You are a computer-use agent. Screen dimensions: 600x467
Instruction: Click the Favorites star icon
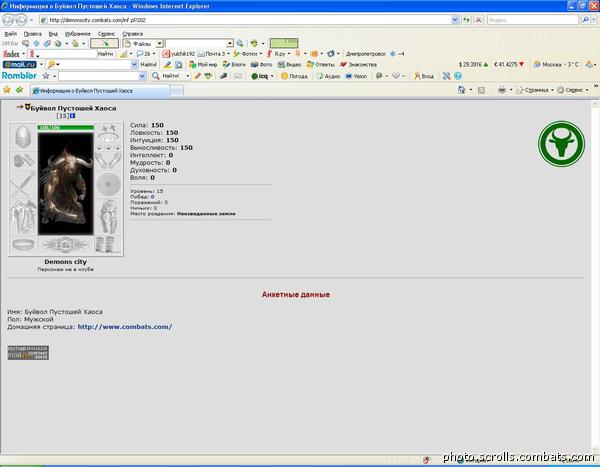tap(7, 90)
